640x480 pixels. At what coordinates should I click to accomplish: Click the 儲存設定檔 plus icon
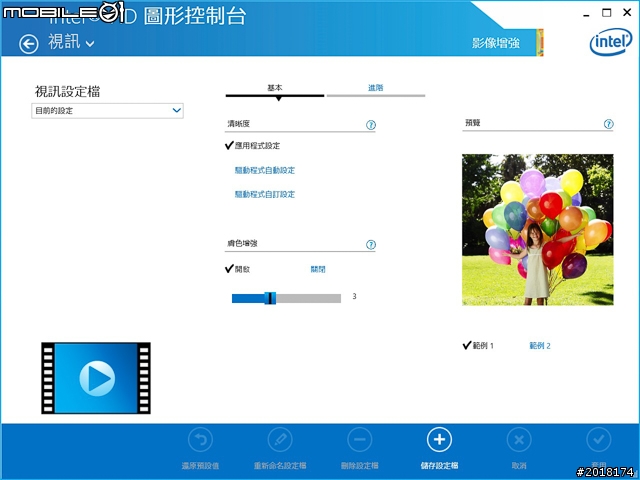pos(439,440)
